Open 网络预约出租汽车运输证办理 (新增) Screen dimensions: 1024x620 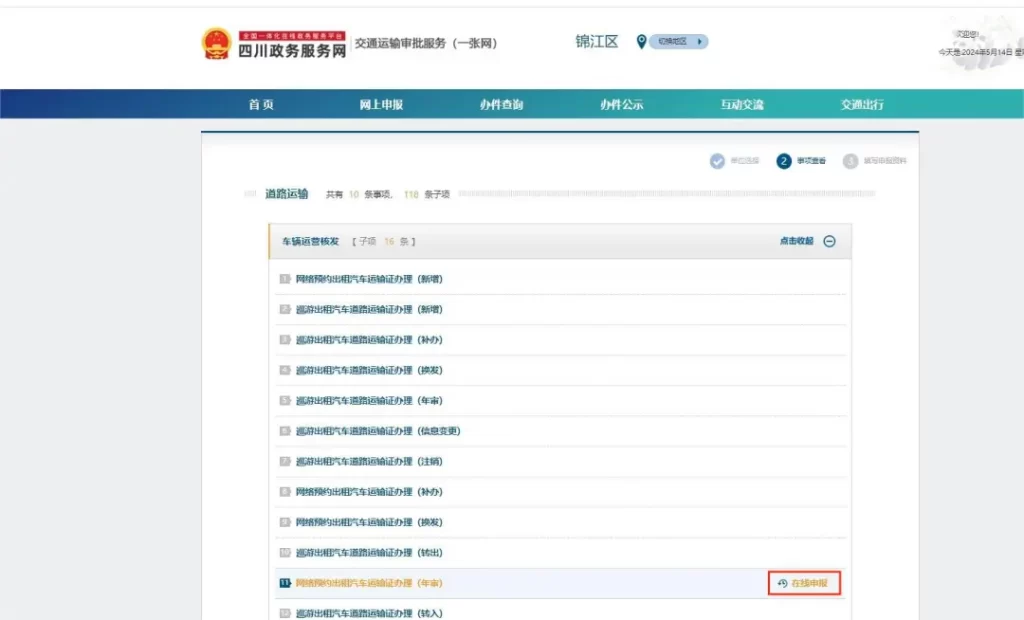click(x=369, y=279)
